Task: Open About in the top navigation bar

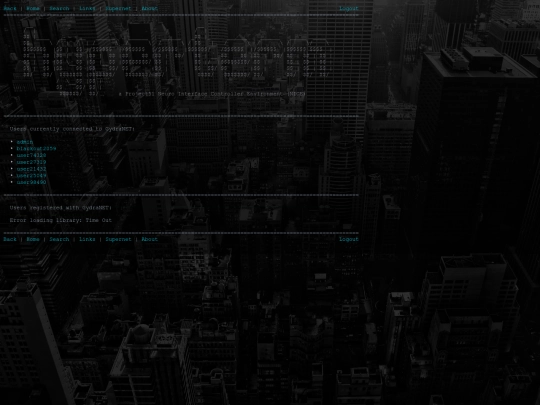Action: click(x=149, y=8)
